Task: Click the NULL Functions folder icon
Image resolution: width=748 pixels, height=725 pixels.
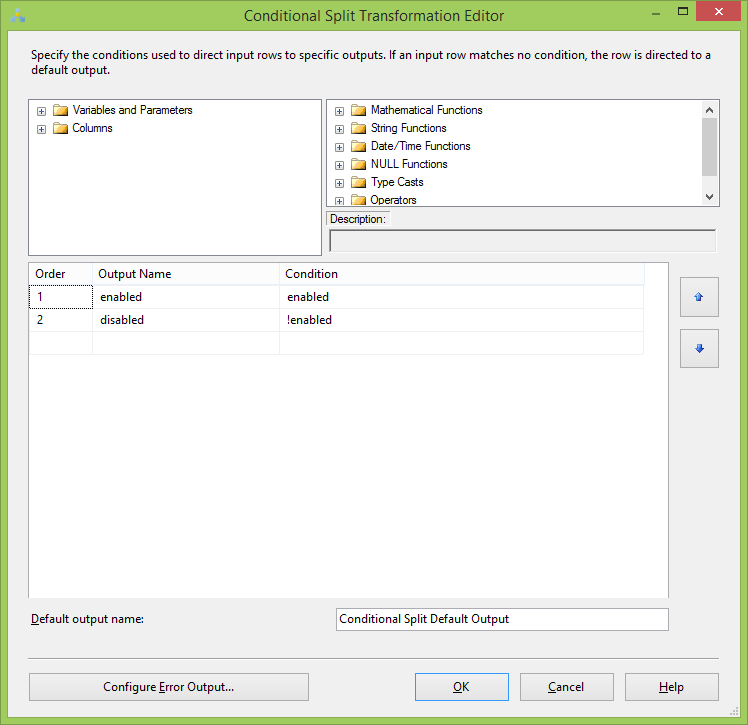Action: pos(358,165)
